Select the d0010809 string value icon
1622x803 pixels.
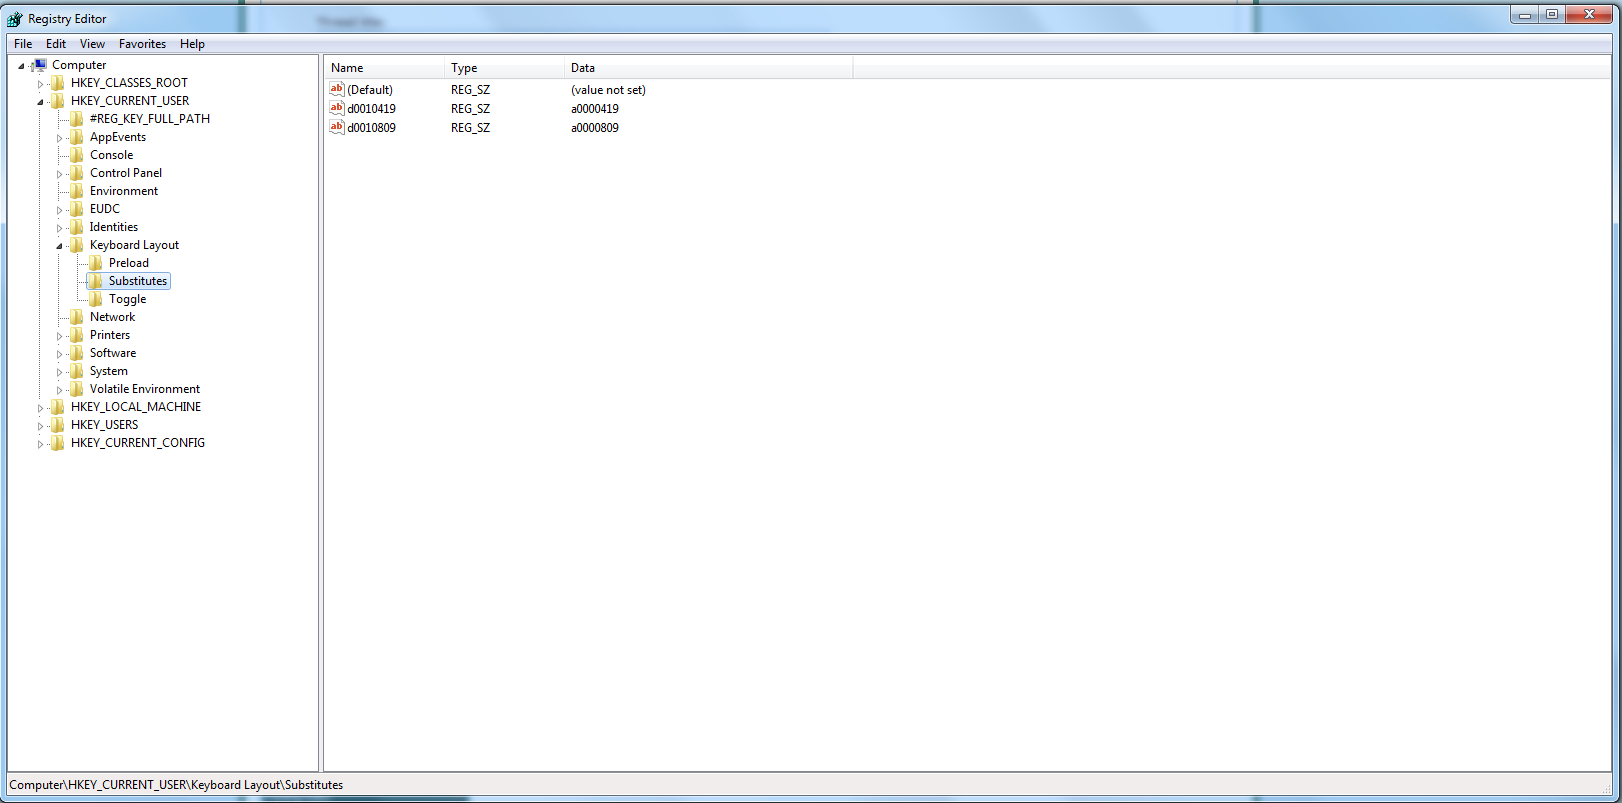337,127
